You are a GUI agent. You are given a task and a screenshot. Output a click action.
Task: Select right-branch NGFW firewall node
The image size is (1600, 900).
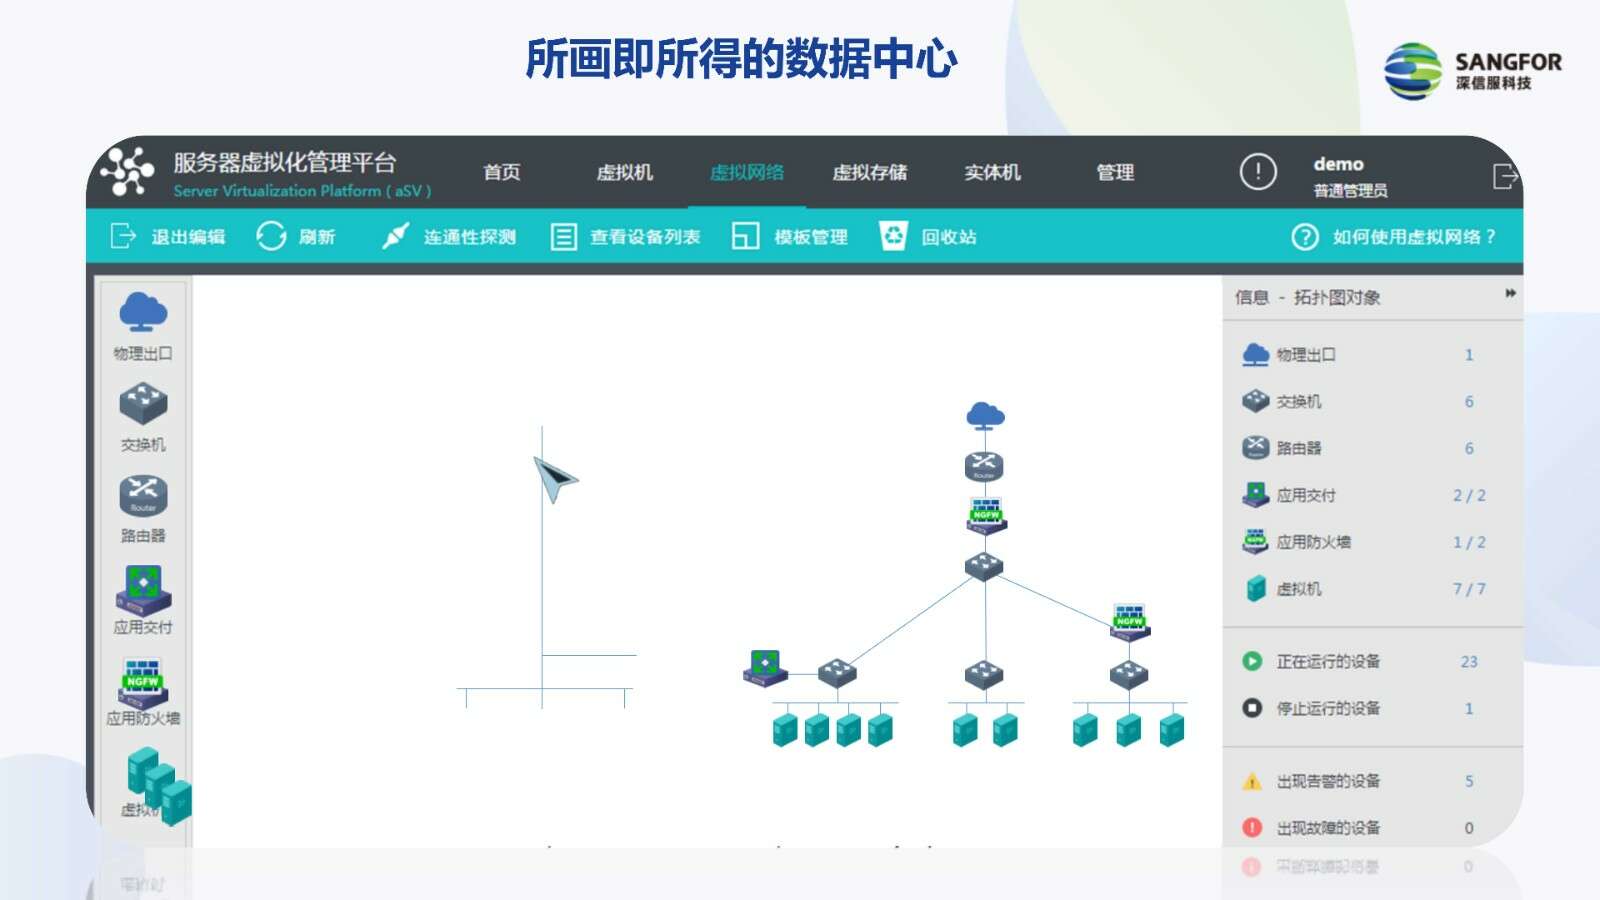1130,621
